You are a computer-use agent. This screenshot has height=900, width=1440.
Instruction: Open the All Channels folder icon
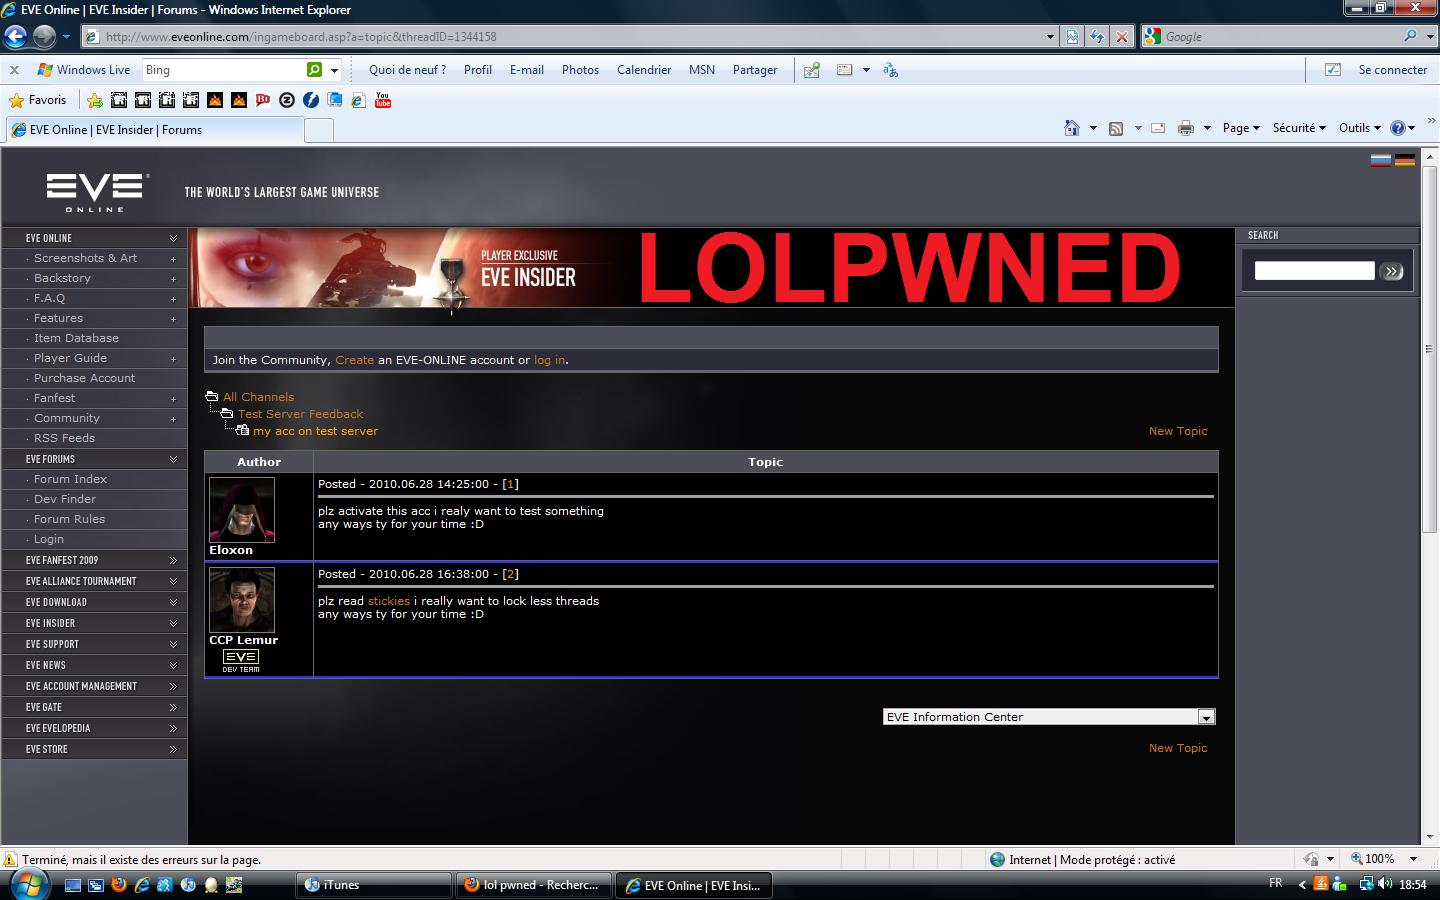pyautogui.click(x=212, y=397)
